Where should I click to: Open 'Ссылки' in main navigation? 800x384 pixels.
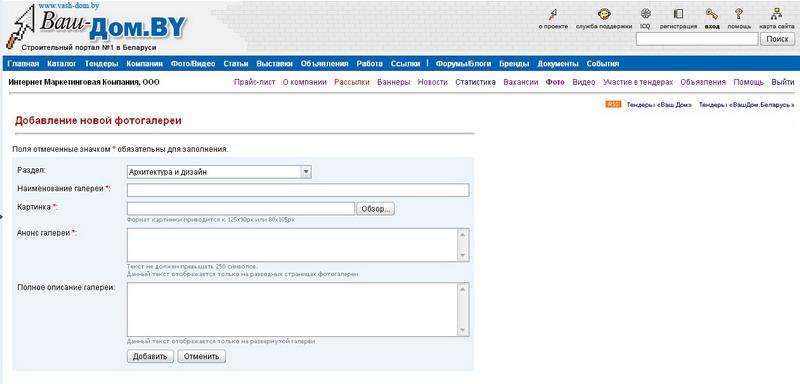(x=405, y=64)
